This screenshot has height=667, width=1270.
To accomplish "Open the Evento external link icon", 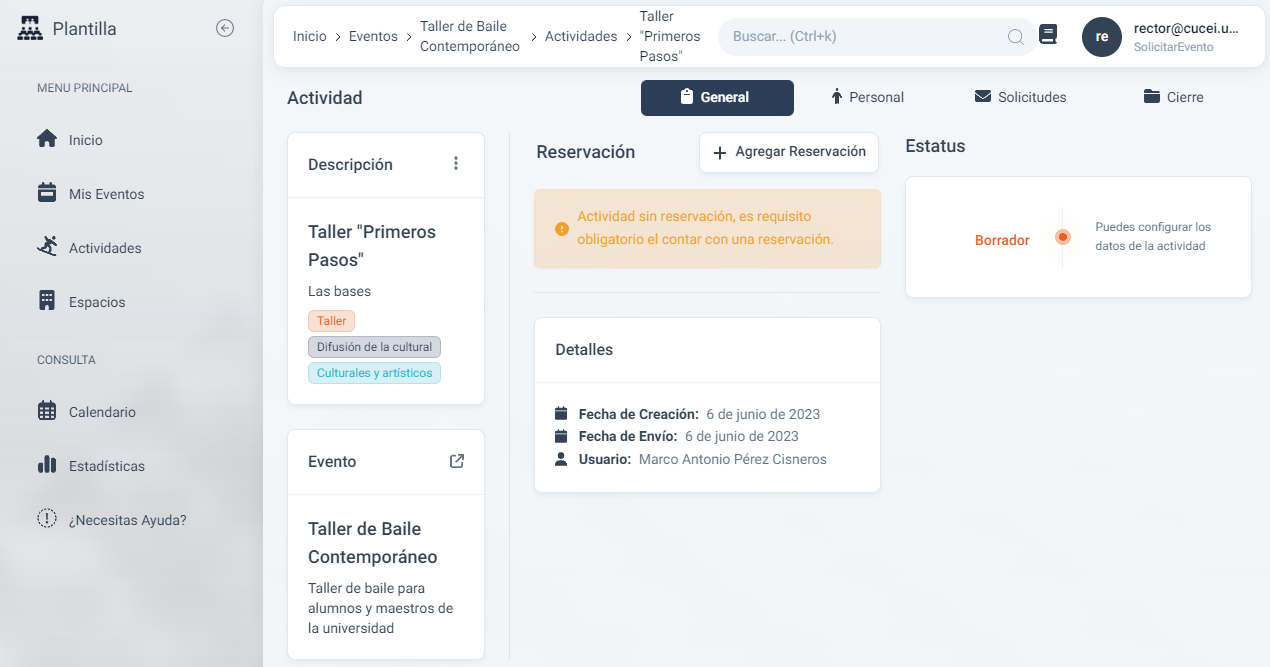I will (x=457, y=461).
